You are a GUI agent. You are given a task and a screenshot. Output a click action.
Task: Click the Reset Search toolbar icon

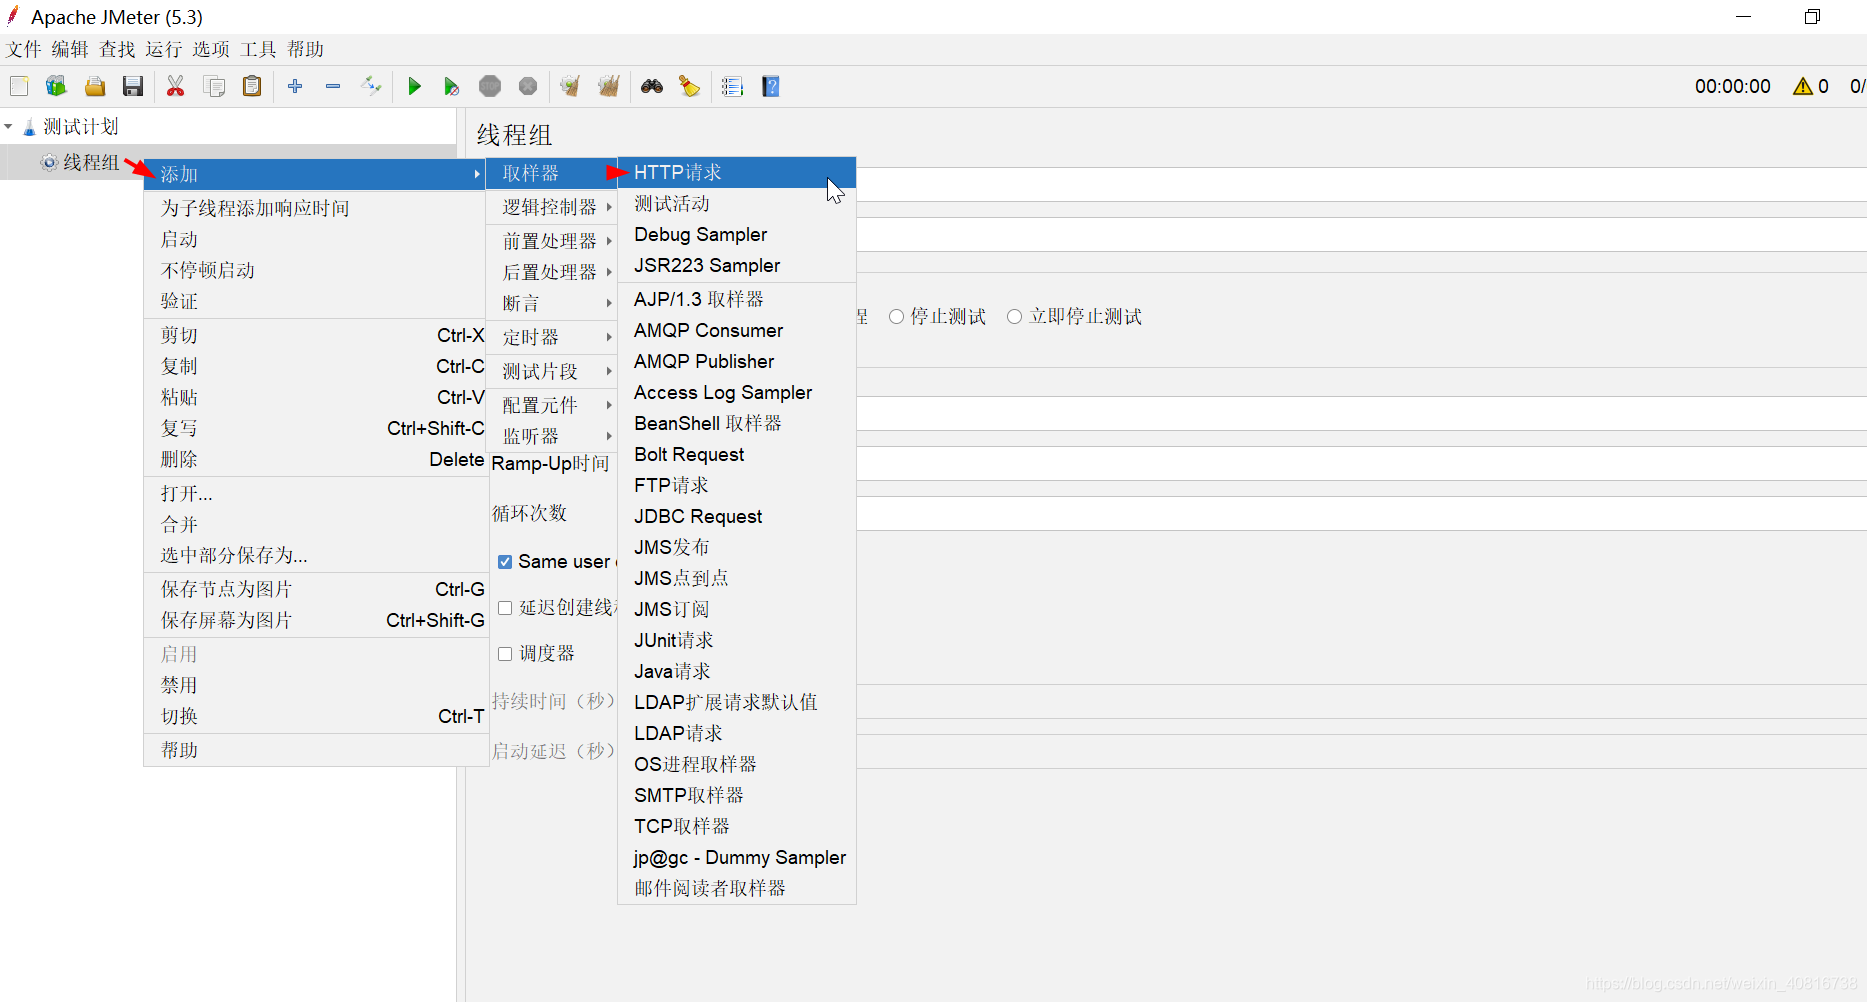tap(689, 86)
